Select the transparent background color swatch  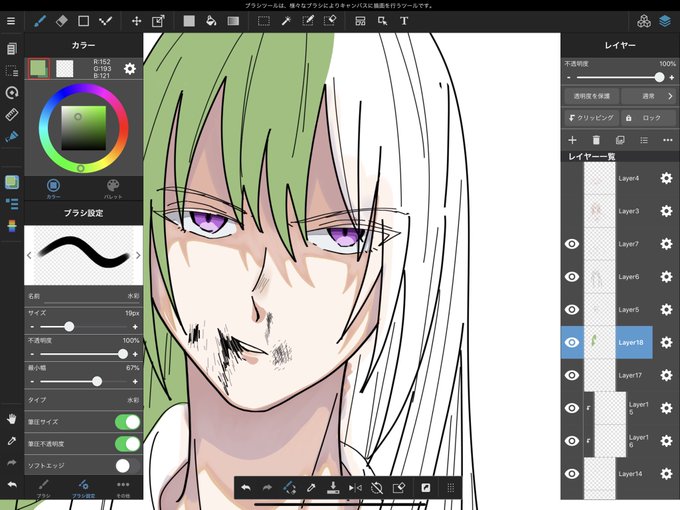click(x=65, y=69)
